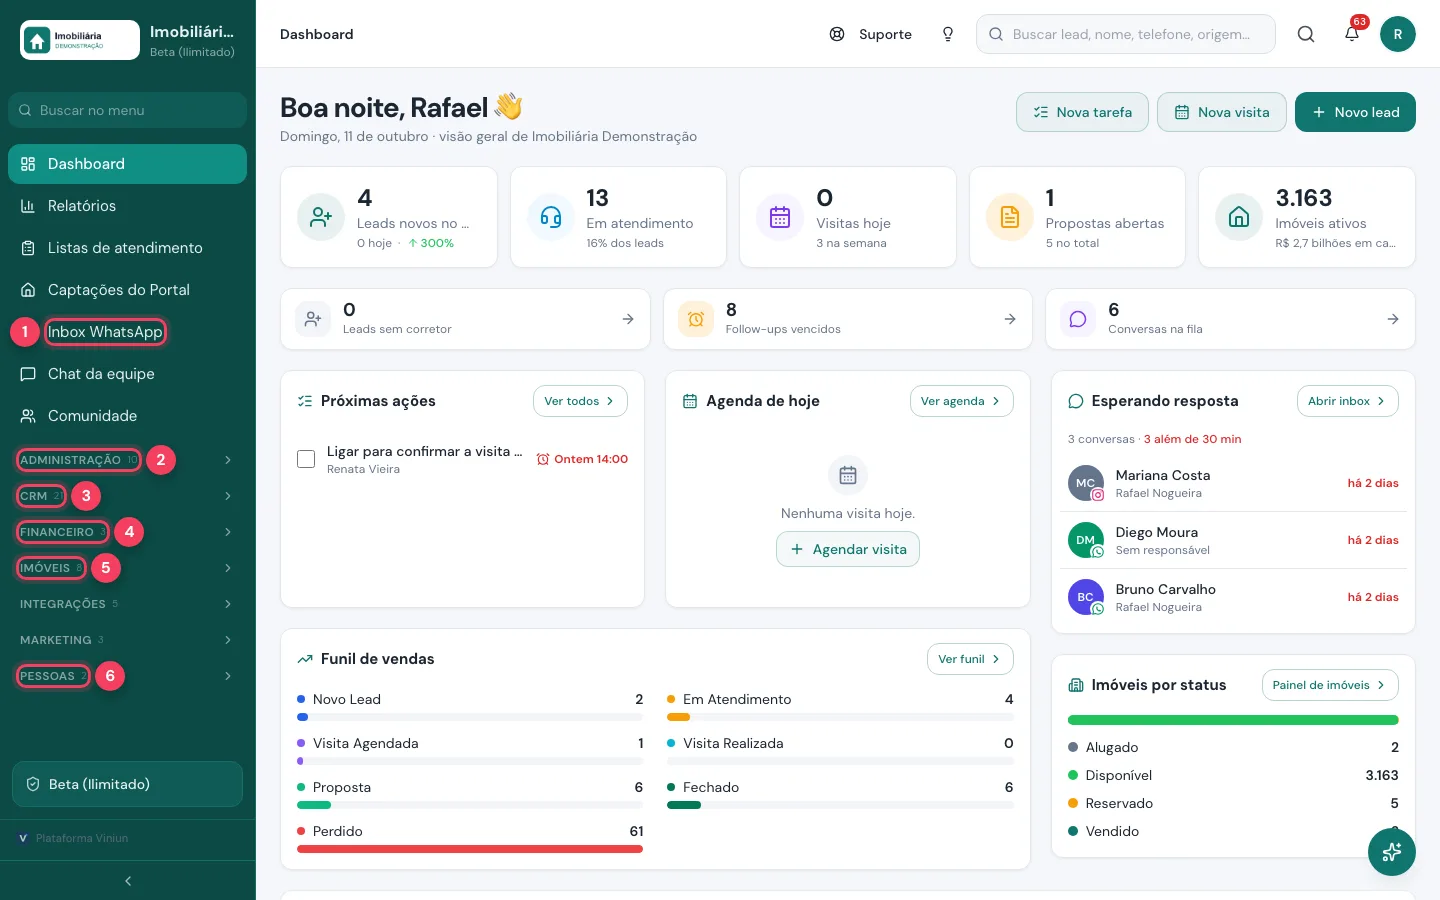Click the Visitas hoje calendar icon

(780, 217)
